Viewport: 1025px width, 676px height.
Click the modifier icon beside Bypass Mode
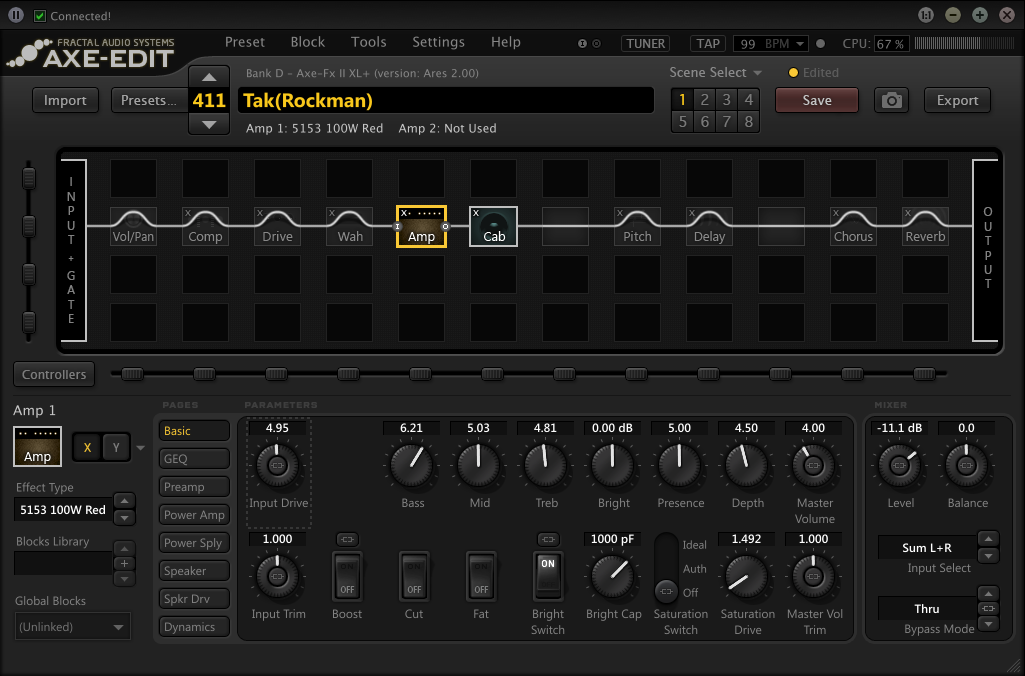click(x=988, y=609)
